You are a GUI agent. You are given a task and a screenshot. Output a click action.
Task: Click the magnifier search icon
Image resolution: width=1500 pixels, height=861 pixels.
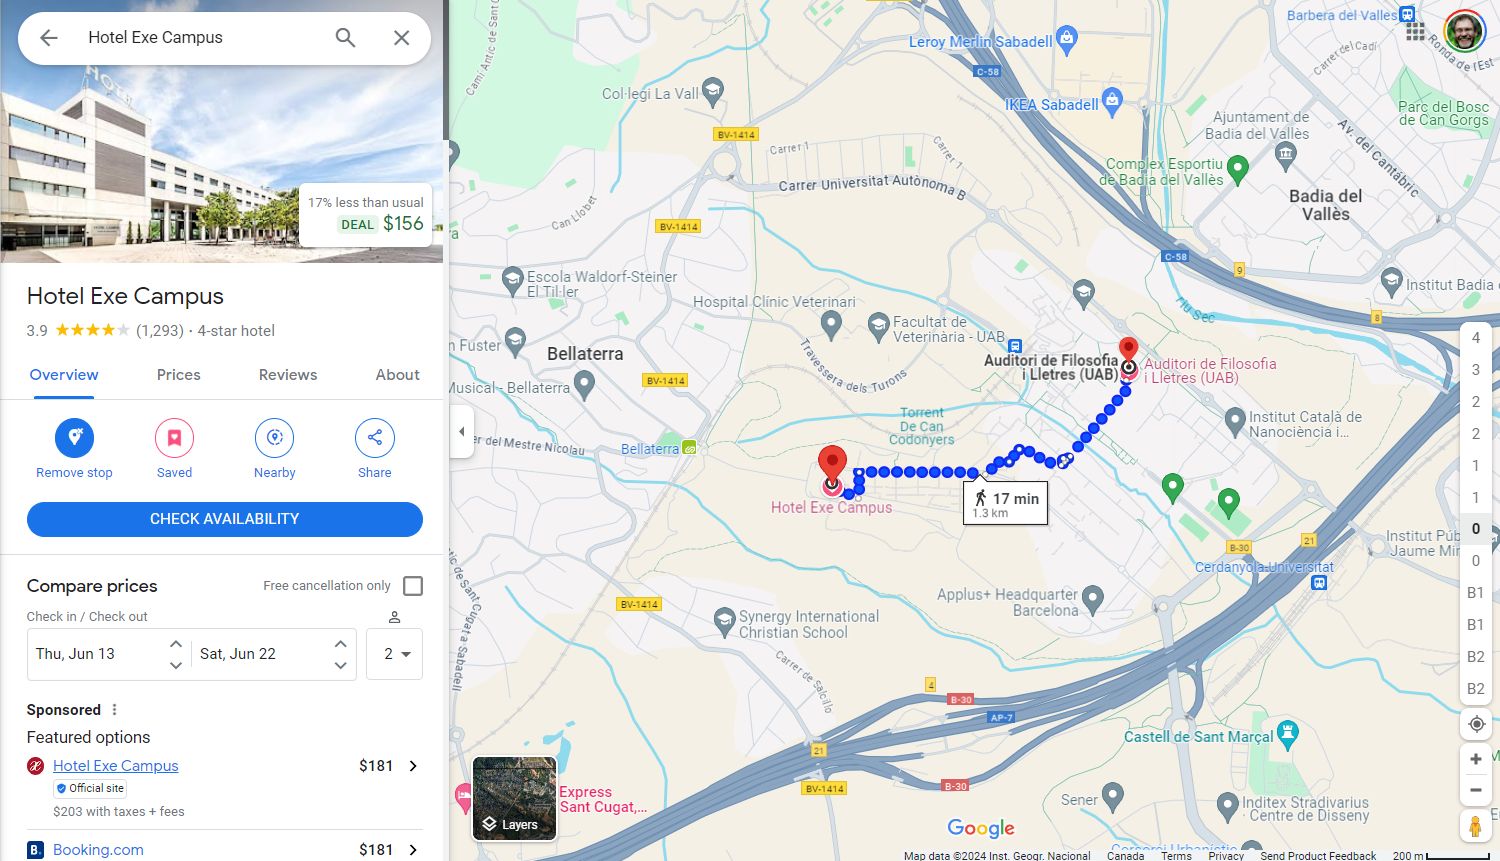345,38
